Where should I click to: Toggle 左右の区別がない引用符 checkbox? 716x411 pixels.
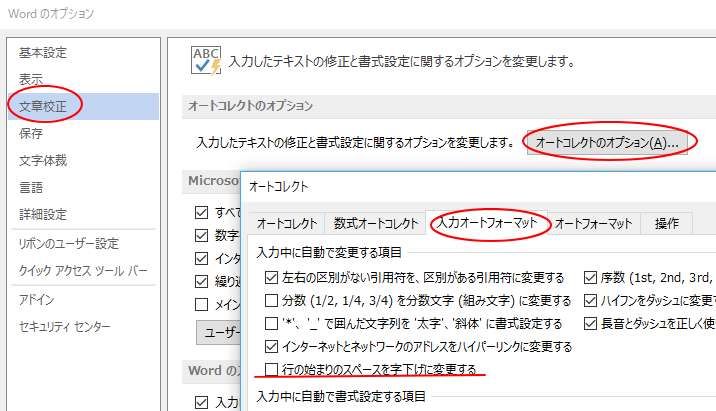(x=271, y=277)
